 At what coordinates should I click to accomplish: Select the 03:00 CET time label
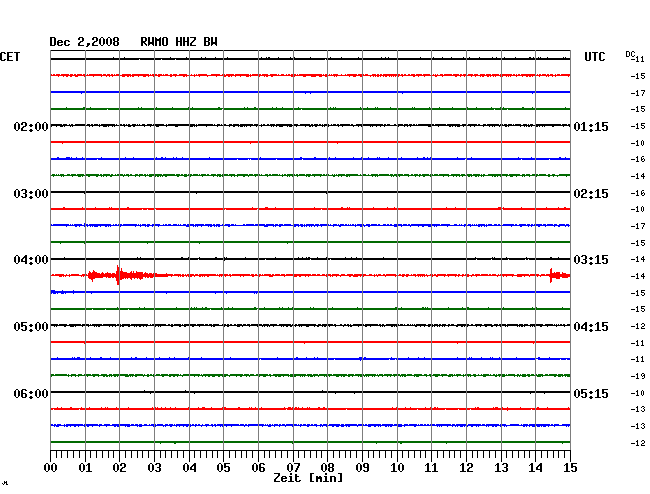coord(31,194)
